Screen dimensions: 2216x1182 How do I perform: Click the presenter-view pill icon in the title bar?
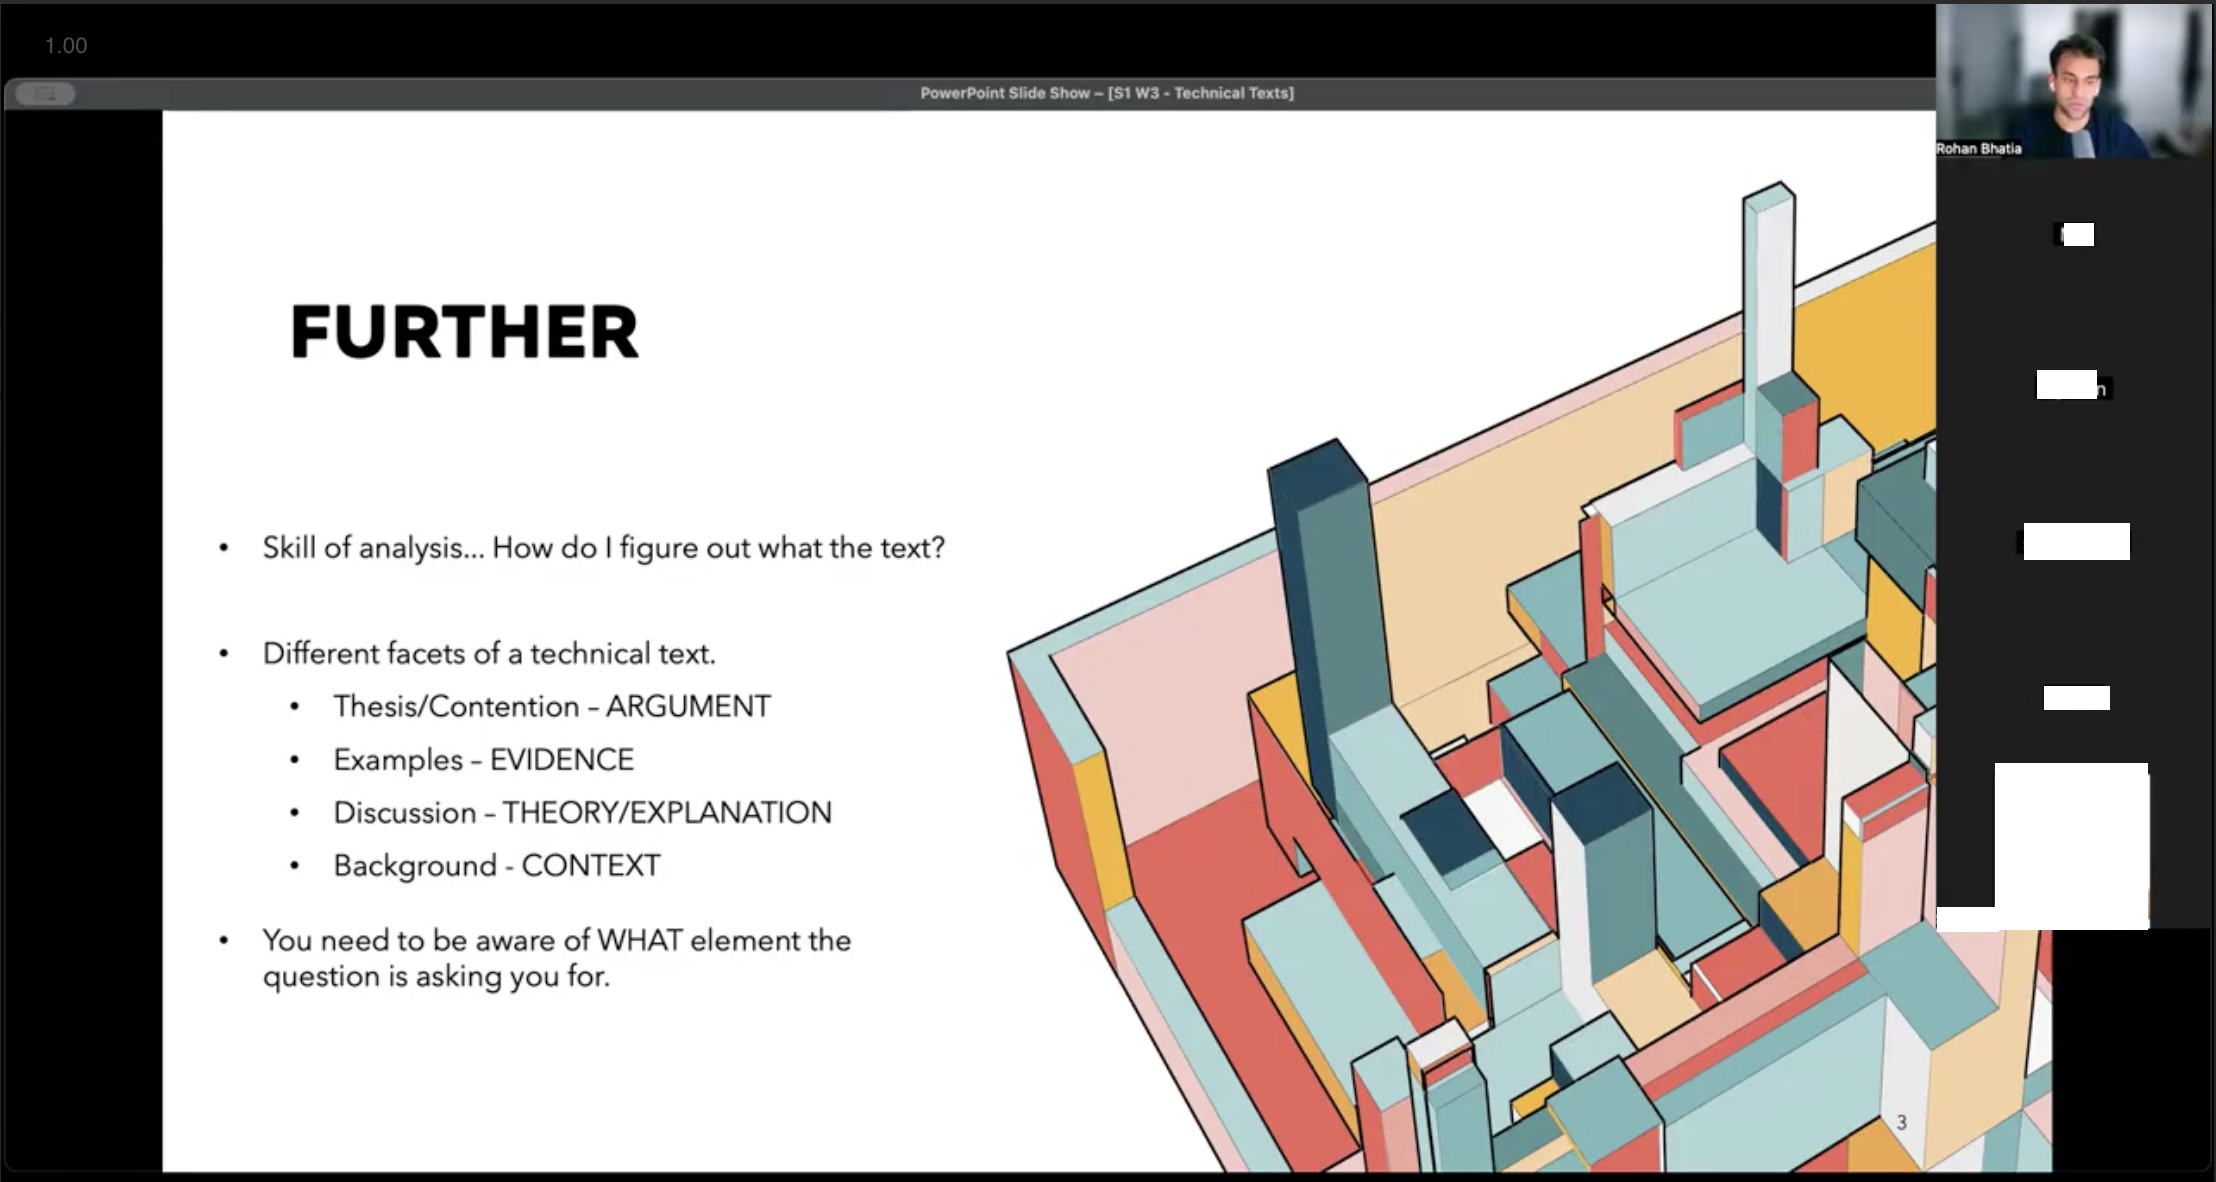(46, 94)
